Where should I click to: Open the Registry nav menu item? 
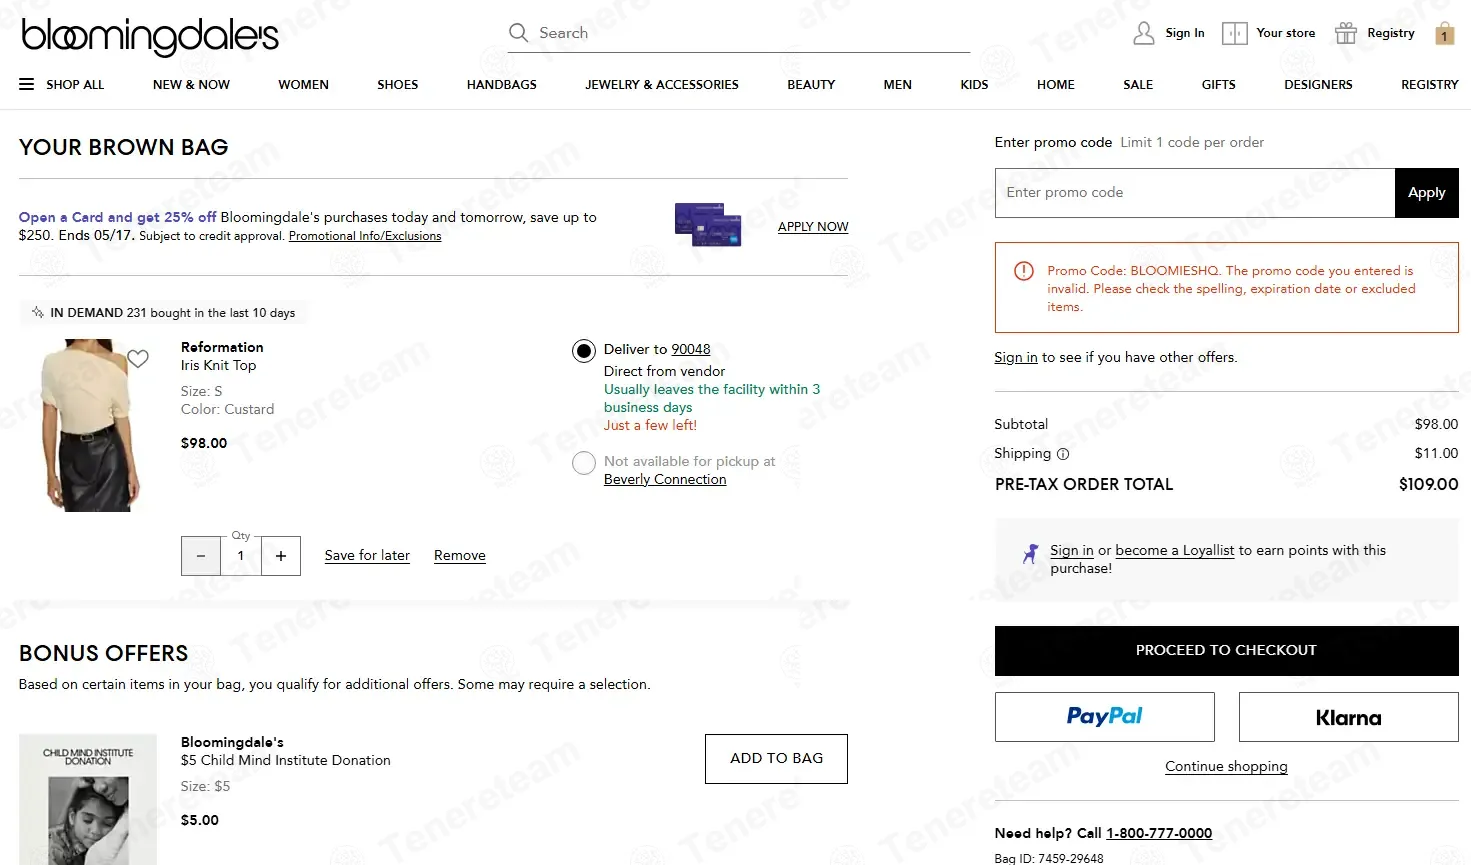pos(1429,85)
